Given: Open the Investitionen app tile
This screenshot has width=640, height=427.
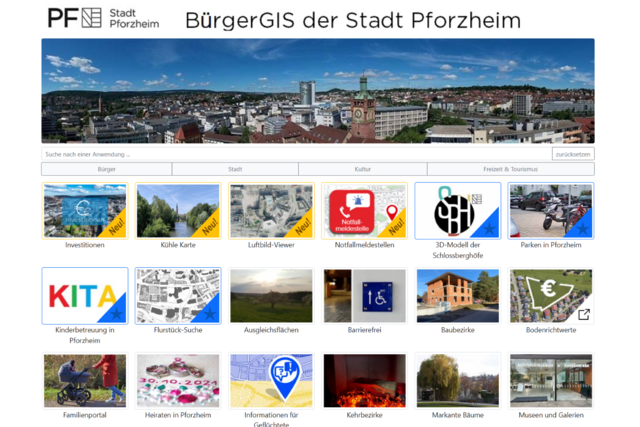Looking at the screenshot, I should click(85, 211).
